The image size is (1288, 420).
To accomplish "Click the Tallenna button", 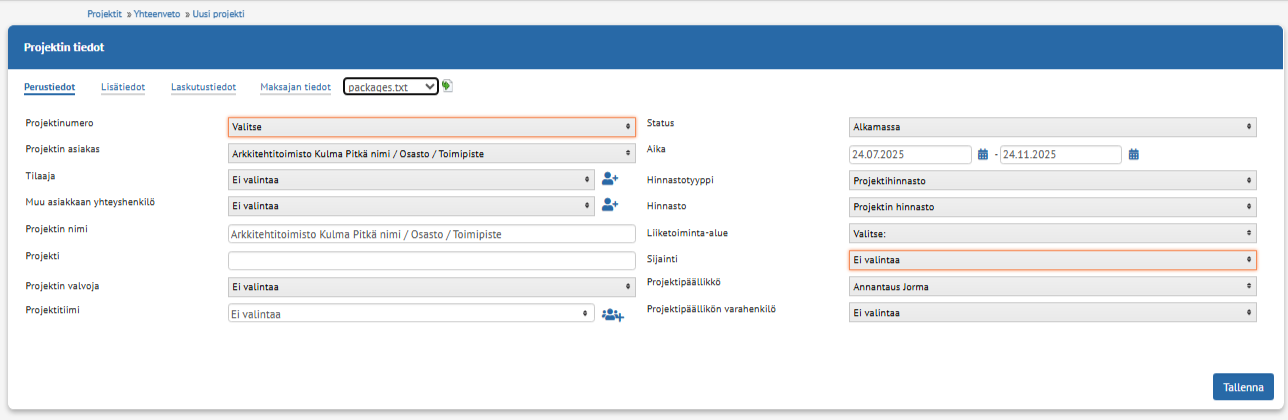I will 1243,387.
